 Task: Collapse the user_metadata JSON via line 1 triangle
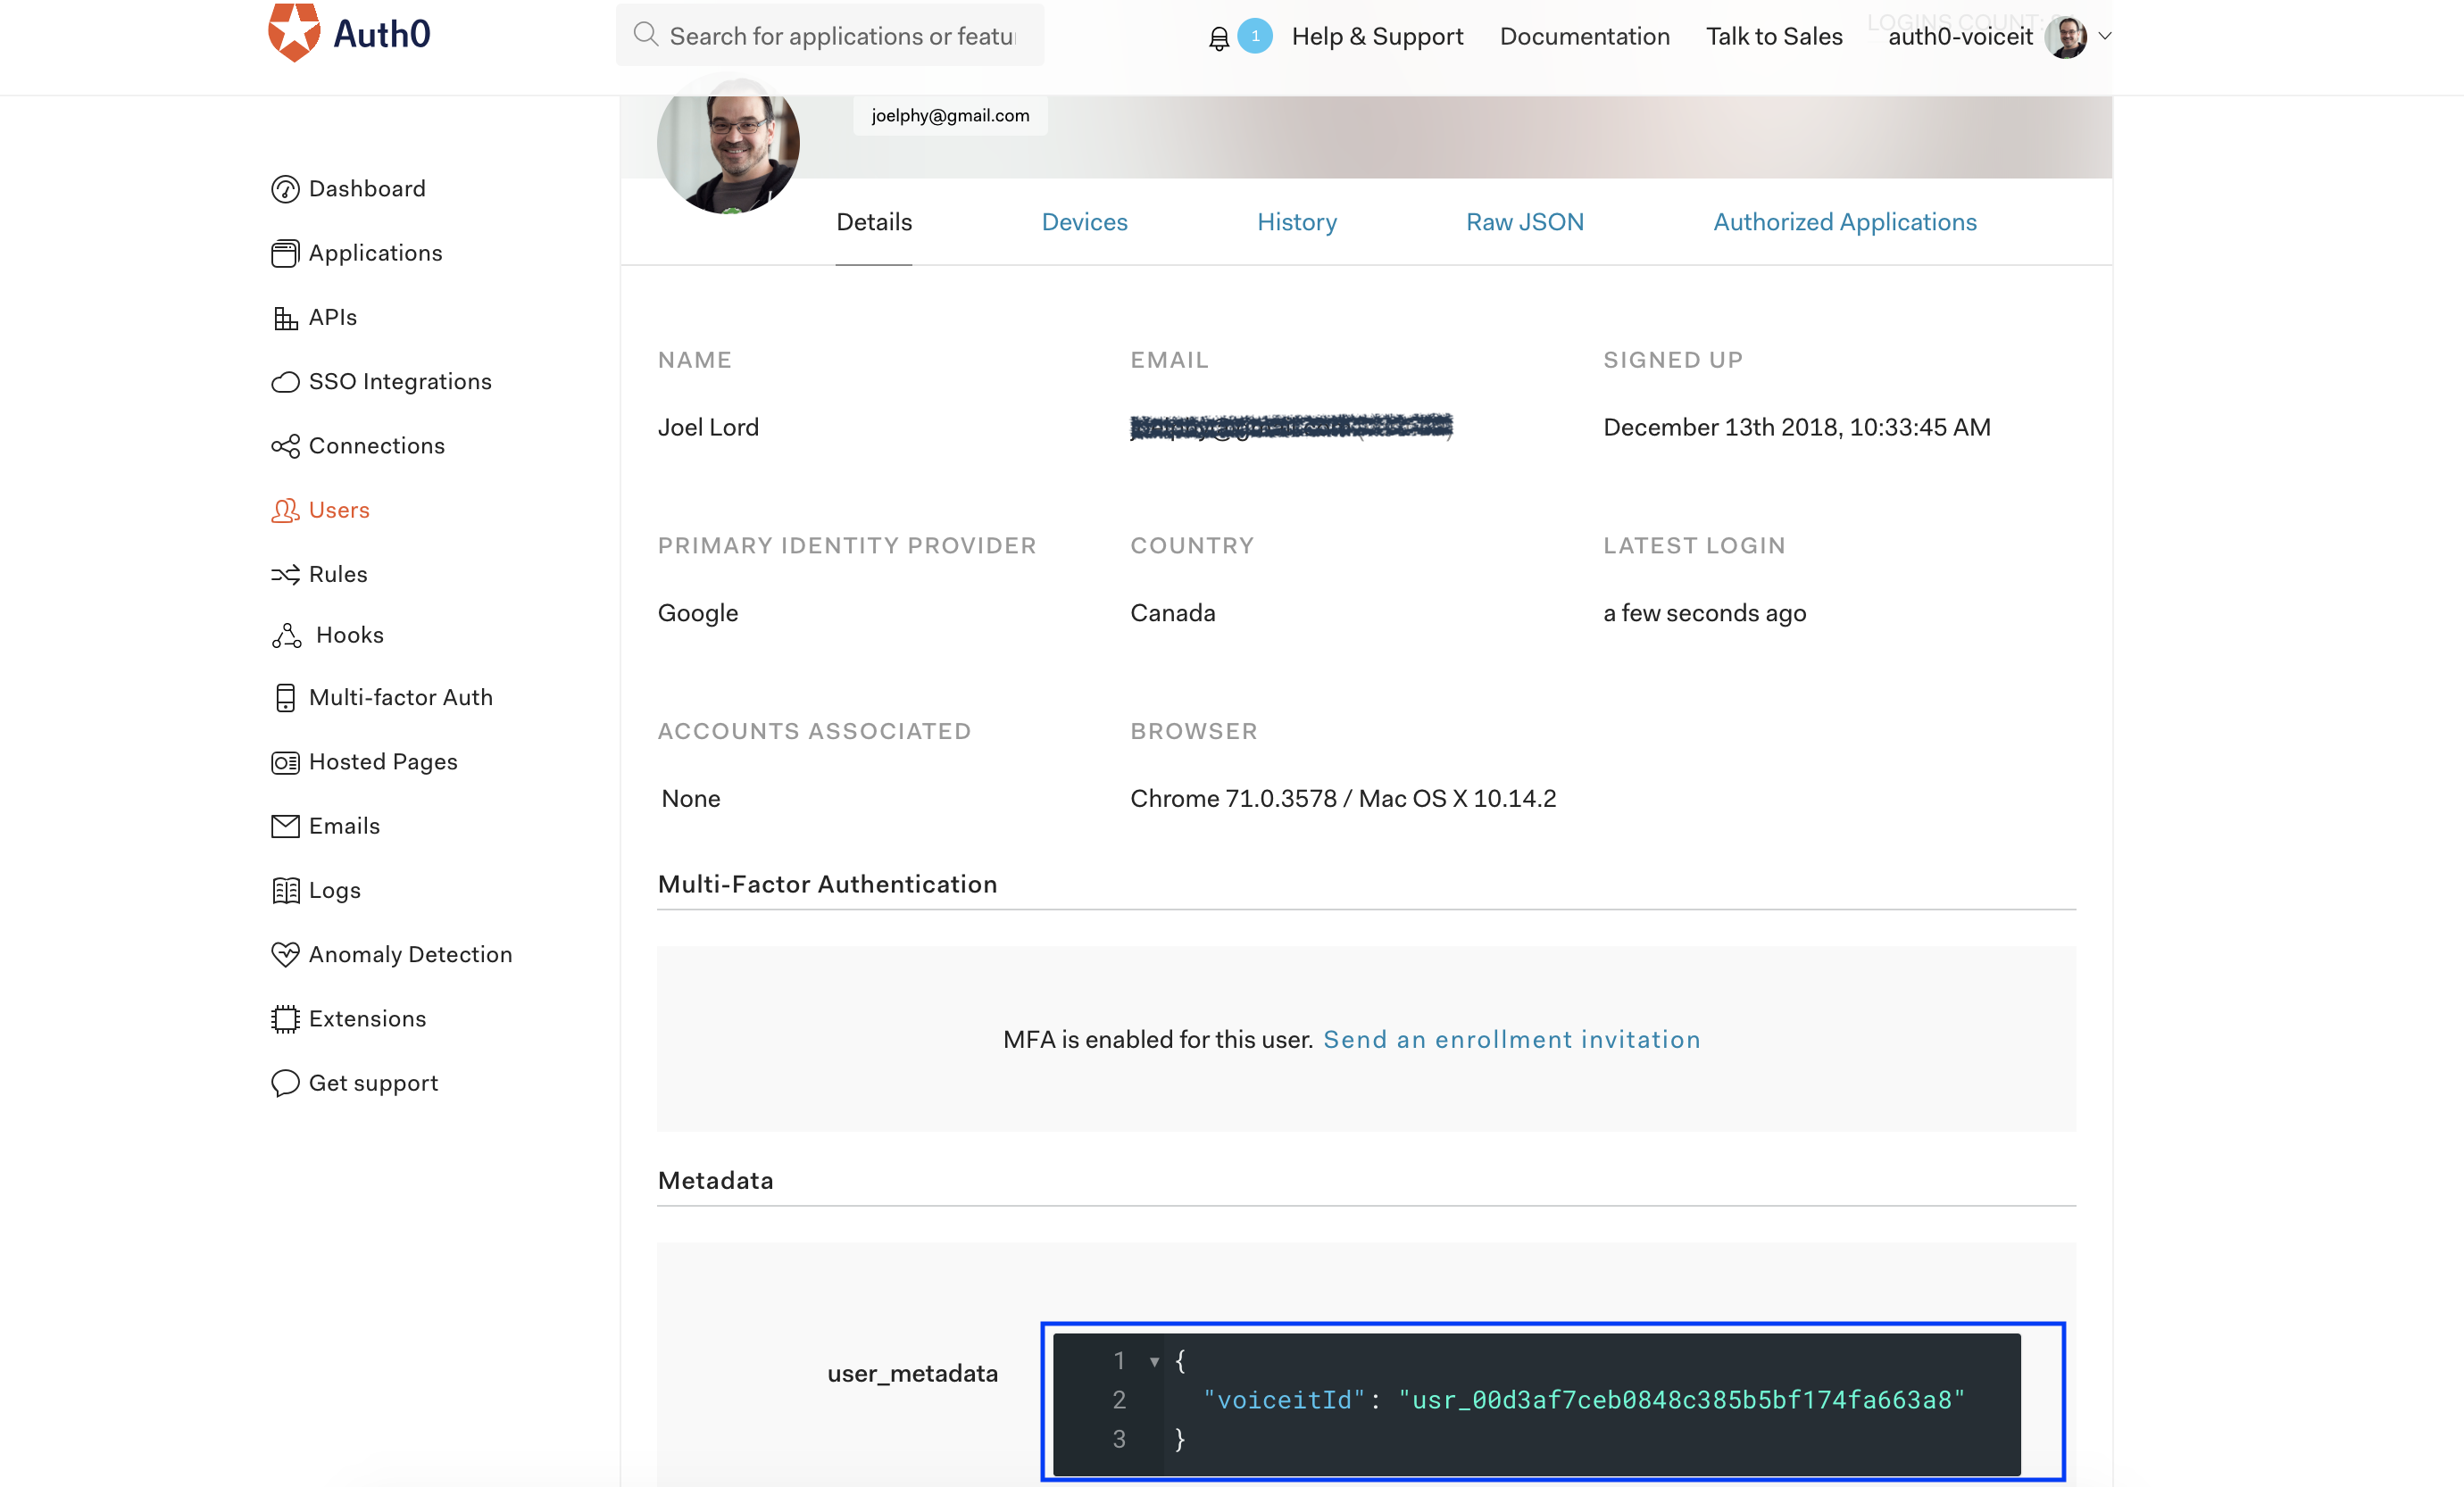tap(1155, 1360)
